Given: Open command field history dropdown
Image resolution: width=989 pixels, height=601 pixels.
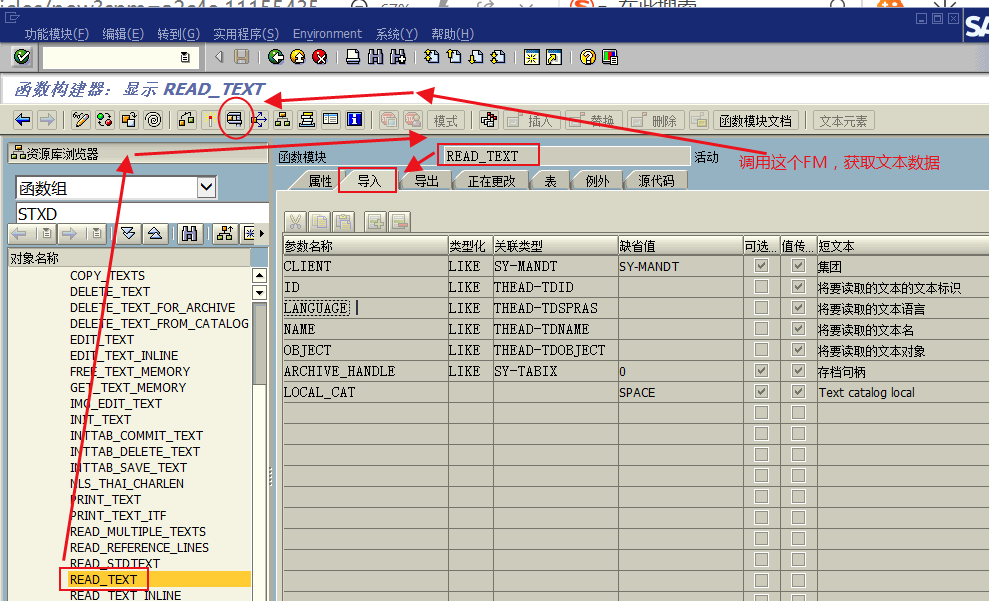Looking at the screenshot, I should tap(185, 57).
